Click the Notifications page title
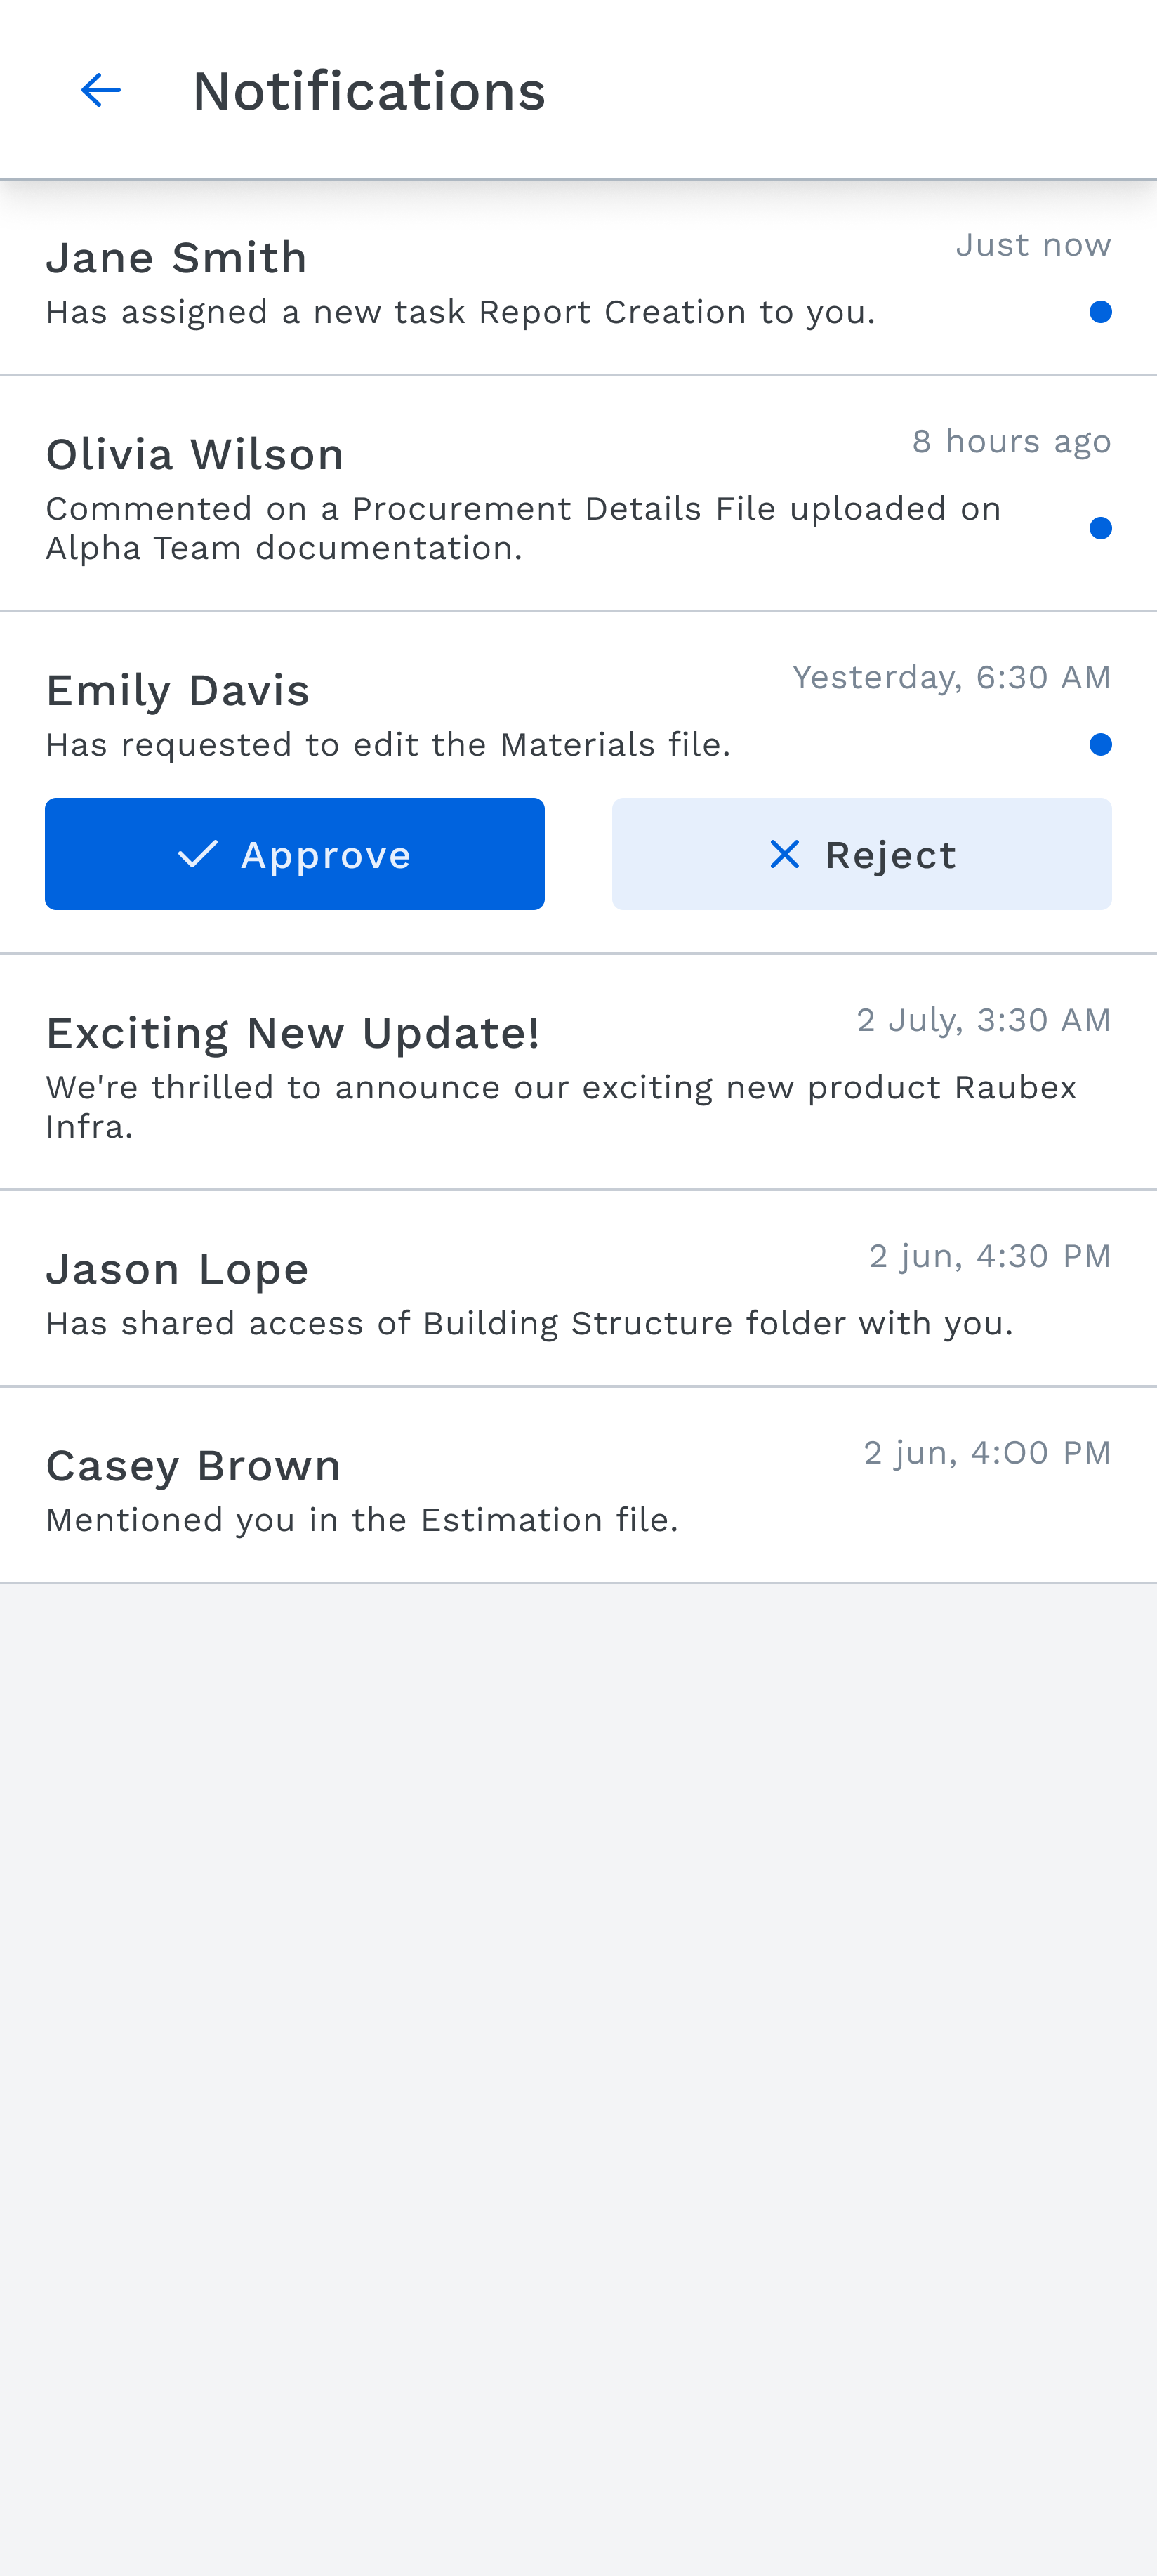This screenshot has height=2576, width=1157. point(369,91)
